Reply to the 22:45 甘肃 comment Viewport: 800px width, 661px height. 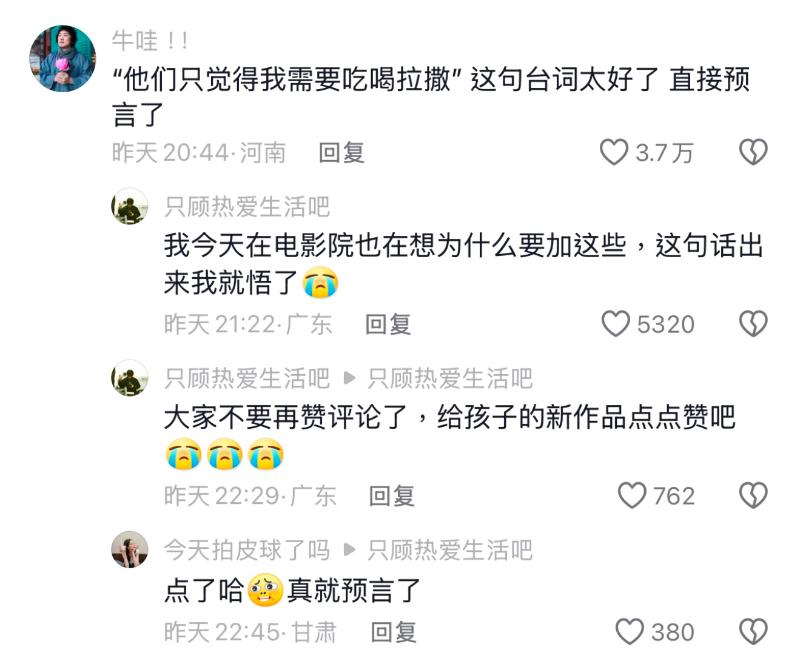pos(393,632)
